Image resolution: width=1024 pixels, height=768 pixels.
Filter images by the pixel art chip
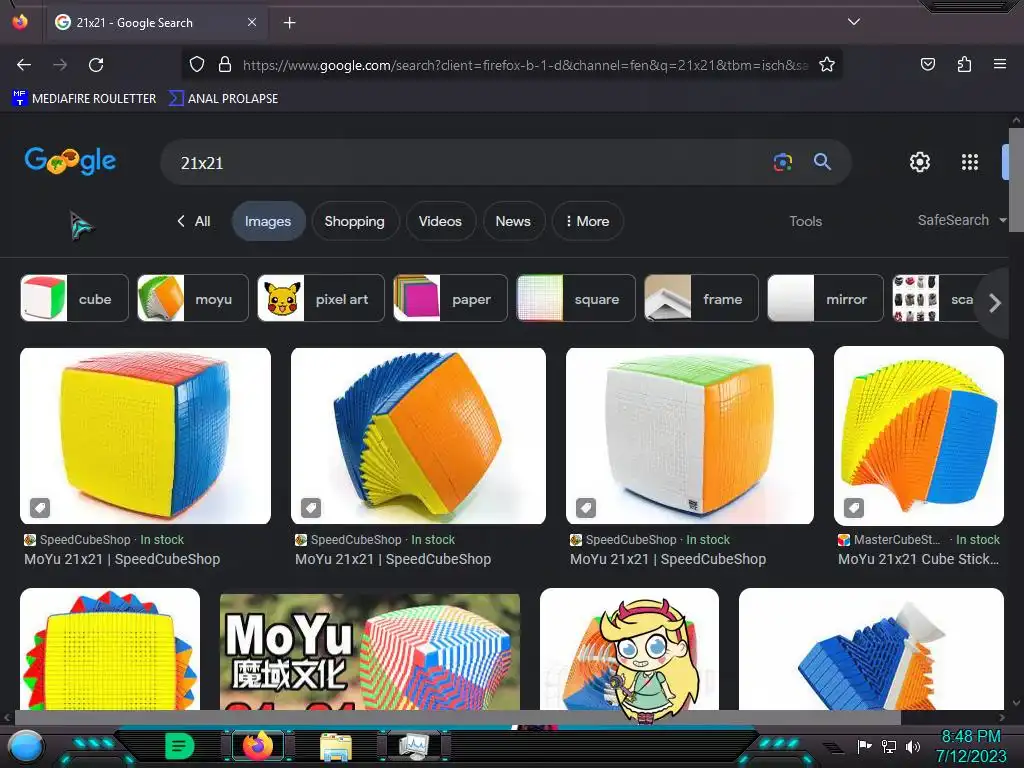321,298
